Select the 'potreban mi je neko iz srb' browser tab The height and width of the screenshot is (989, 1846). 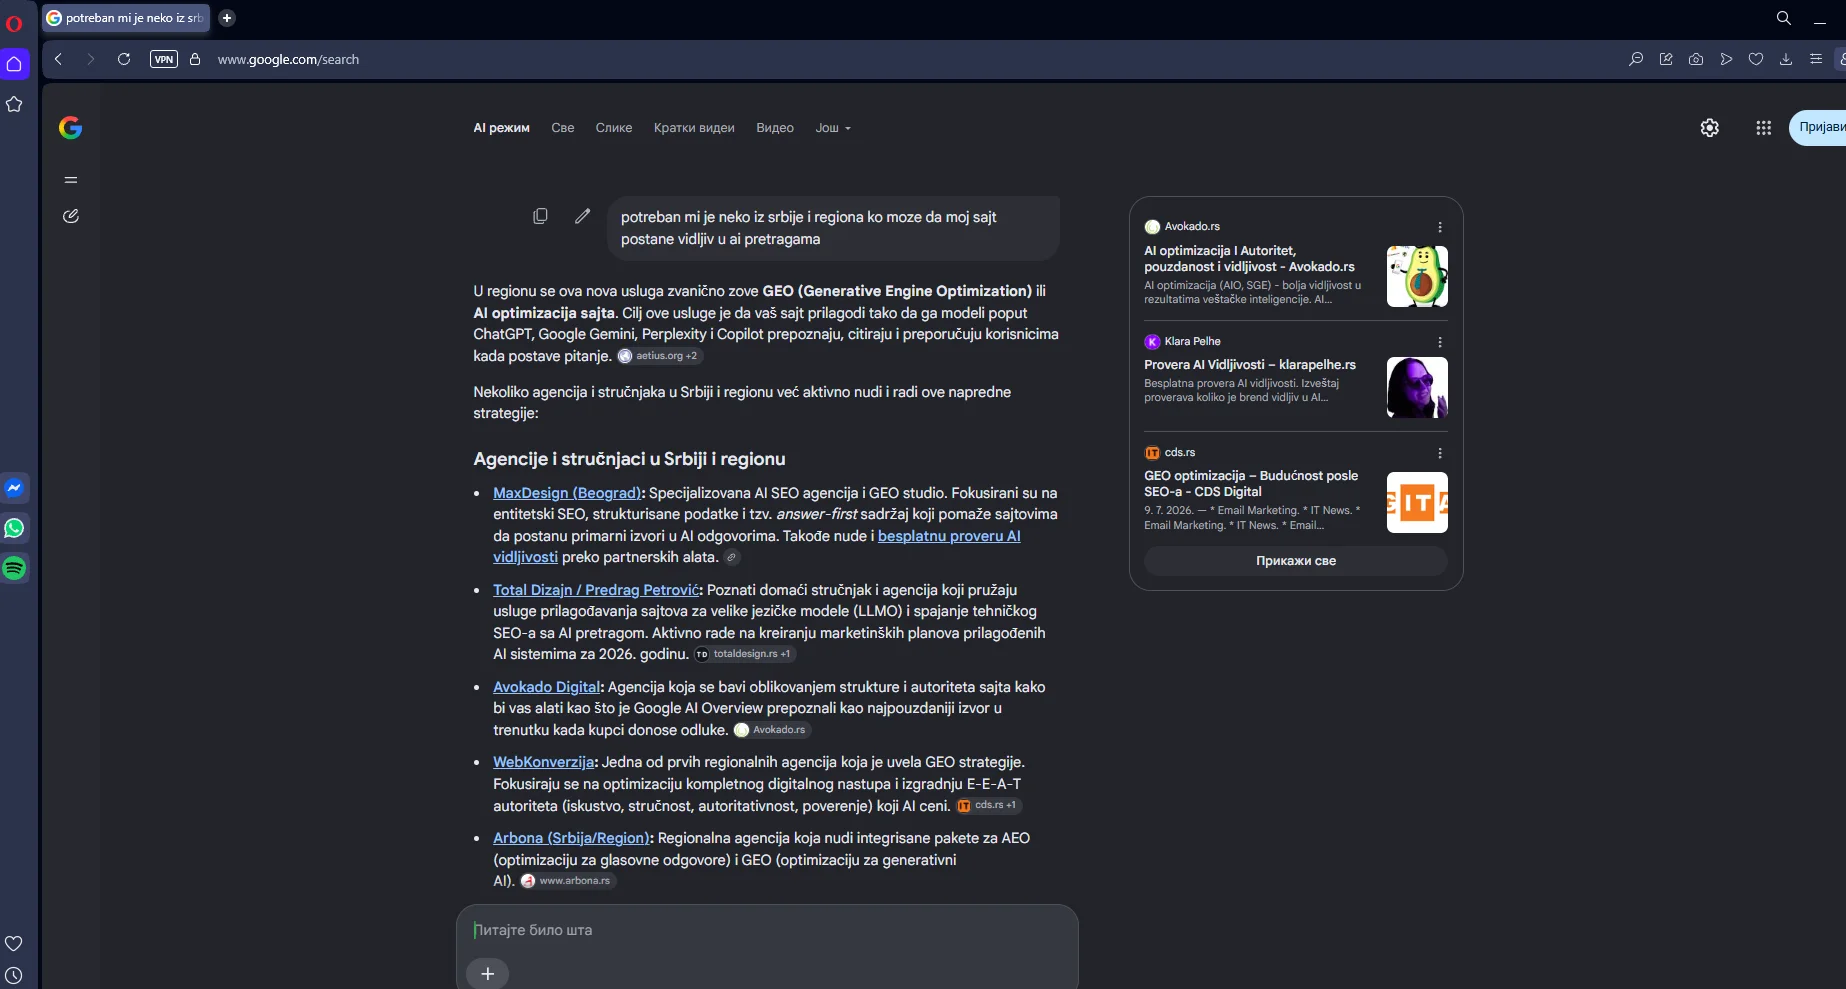pyautogui.click(x=126, y=18)
